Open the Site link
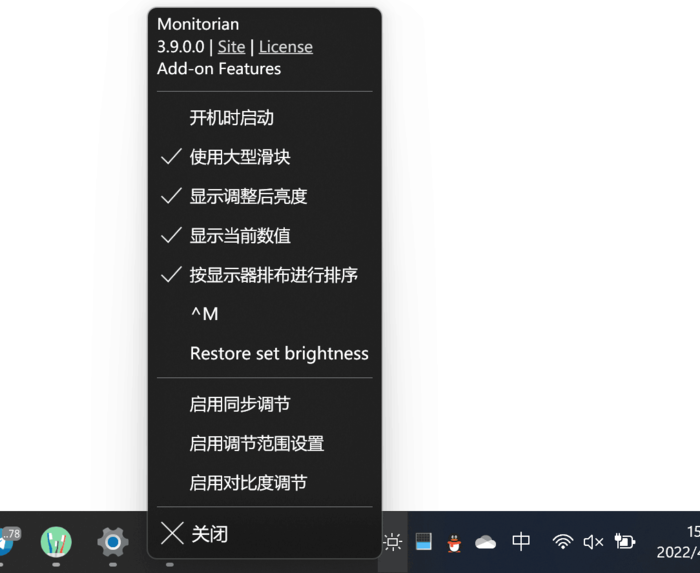The height and width of the screenshot is (573, 700). point(231,47)
